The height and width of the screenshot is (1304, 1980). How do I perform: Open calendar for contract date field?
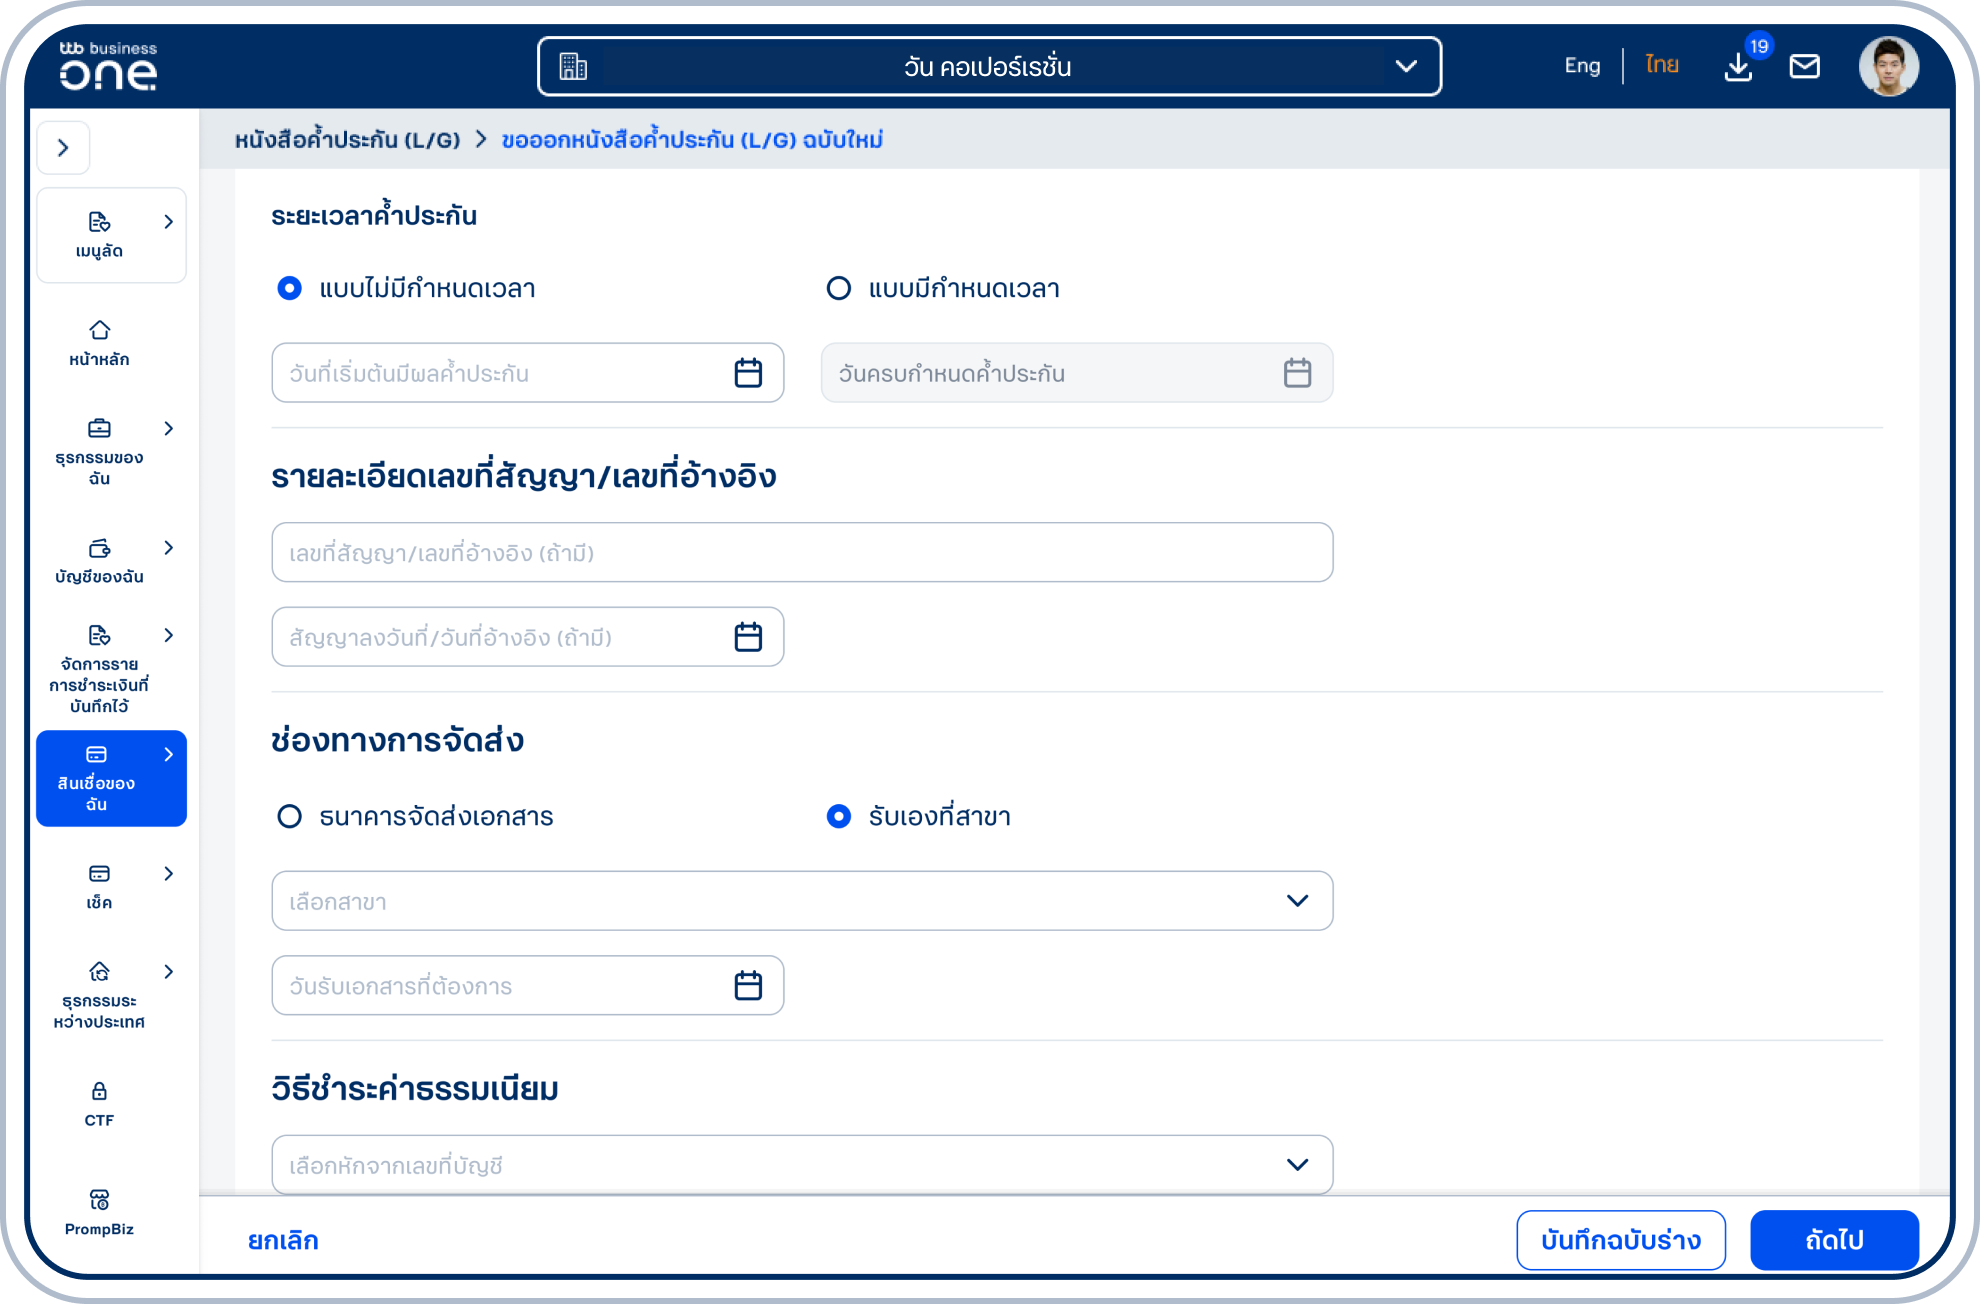(x=748, y=637)
